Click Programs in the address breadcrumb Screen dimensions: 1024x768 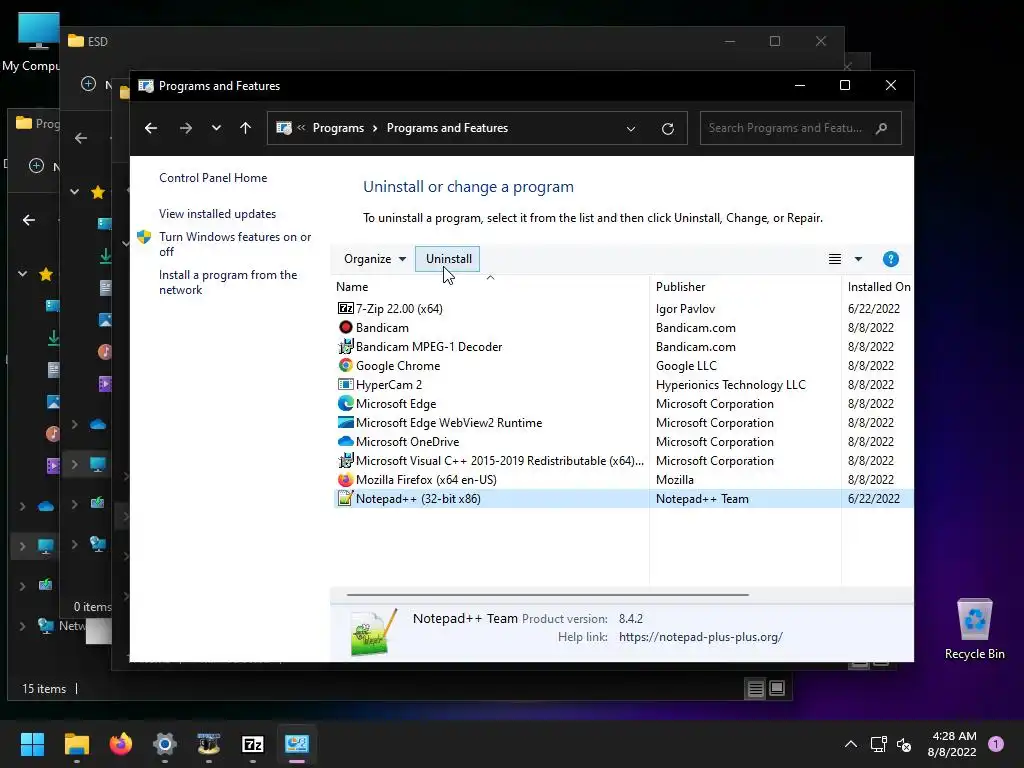(x=338, y=128)
